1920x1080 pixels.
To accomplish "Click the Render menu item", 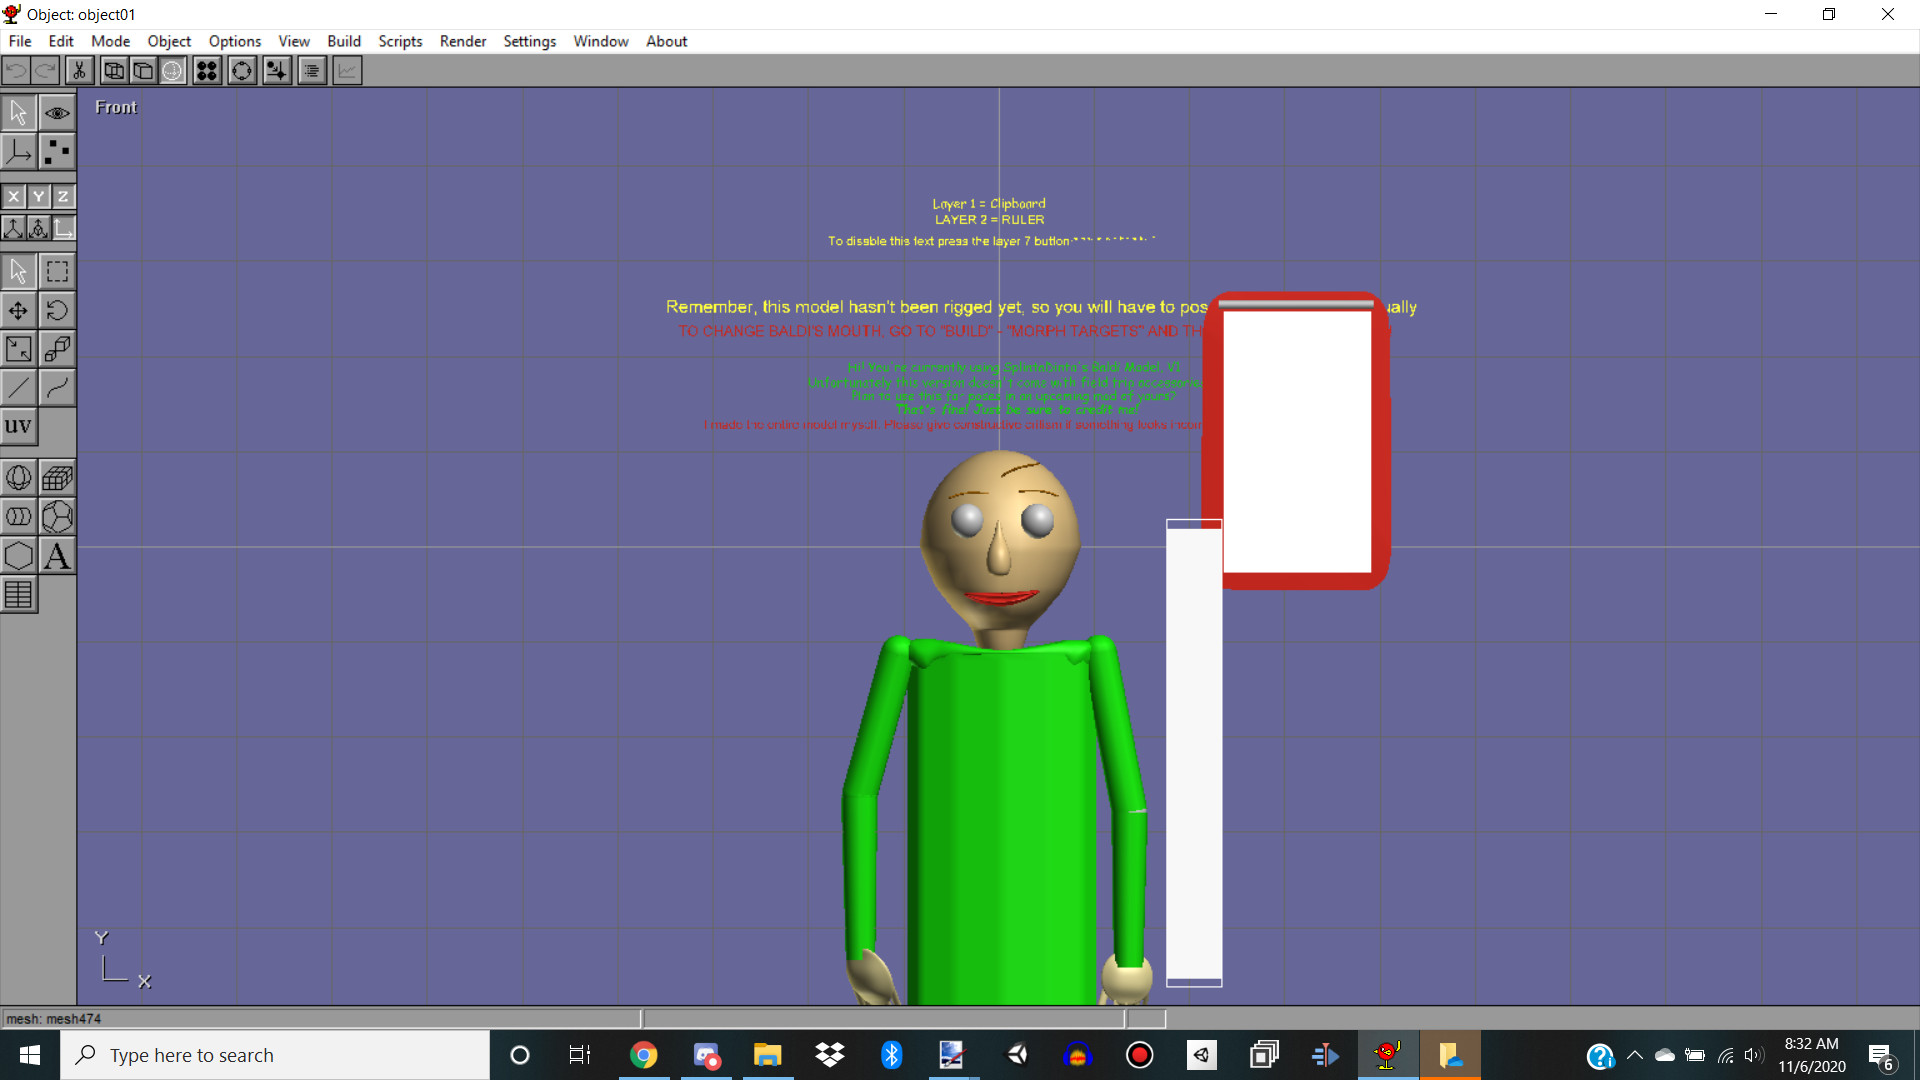I will click(x=463, y=41).
